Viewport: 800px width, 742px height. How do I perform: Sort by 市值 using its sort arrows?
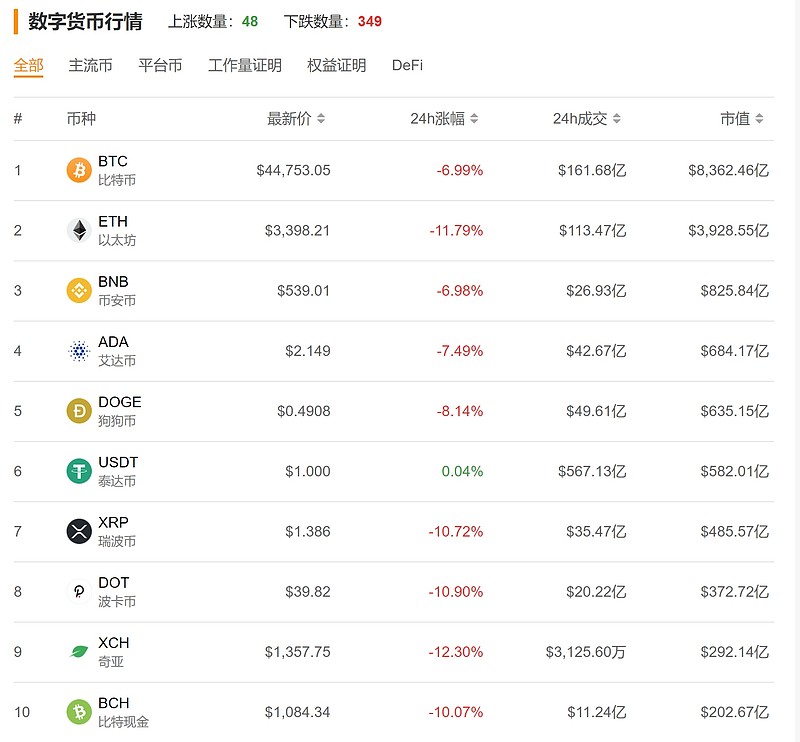tap(759, 119)
